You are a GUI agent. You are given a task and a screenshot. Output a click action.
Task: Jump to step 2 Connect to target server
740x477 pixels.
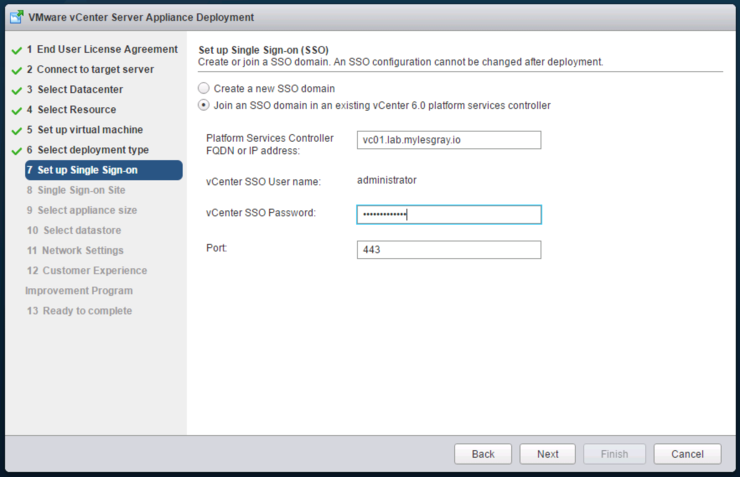click(x=90, y=69)
